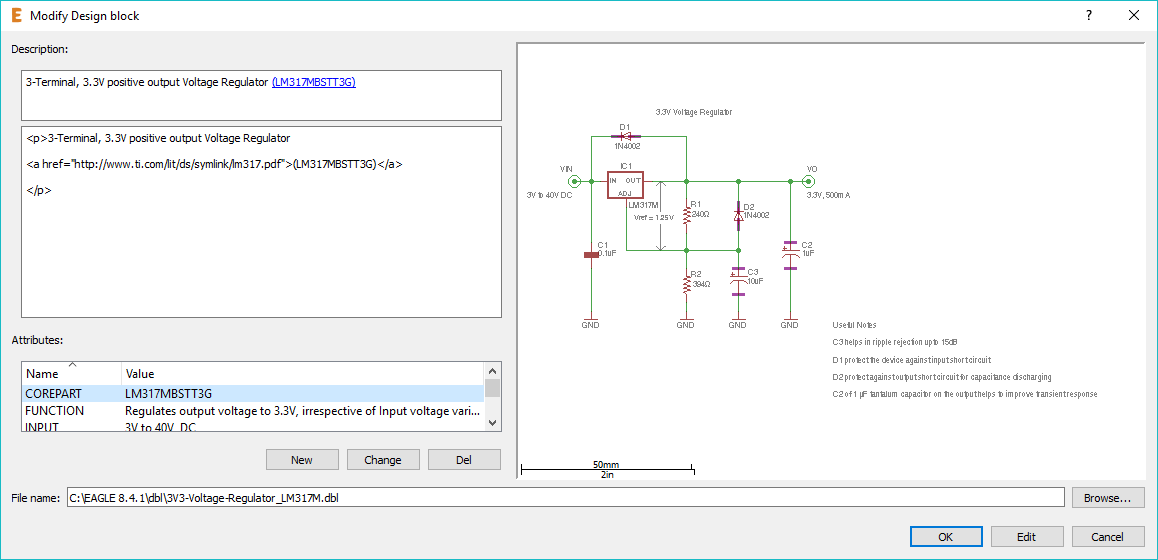Click the GND symbol below C2

coord(790,323)
